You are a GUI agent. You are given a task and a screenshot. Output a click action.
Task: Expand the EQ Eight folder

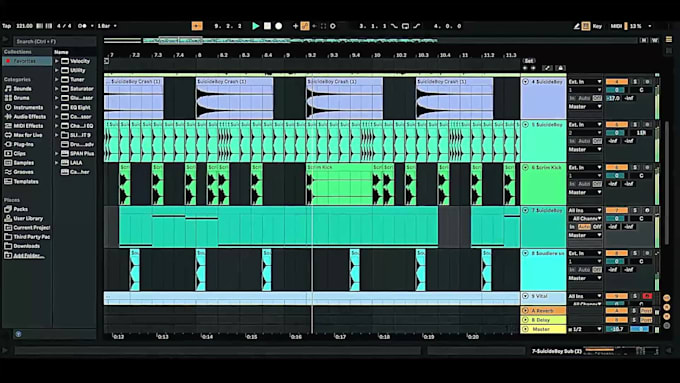pyautogui.click(x=57, y=107)
